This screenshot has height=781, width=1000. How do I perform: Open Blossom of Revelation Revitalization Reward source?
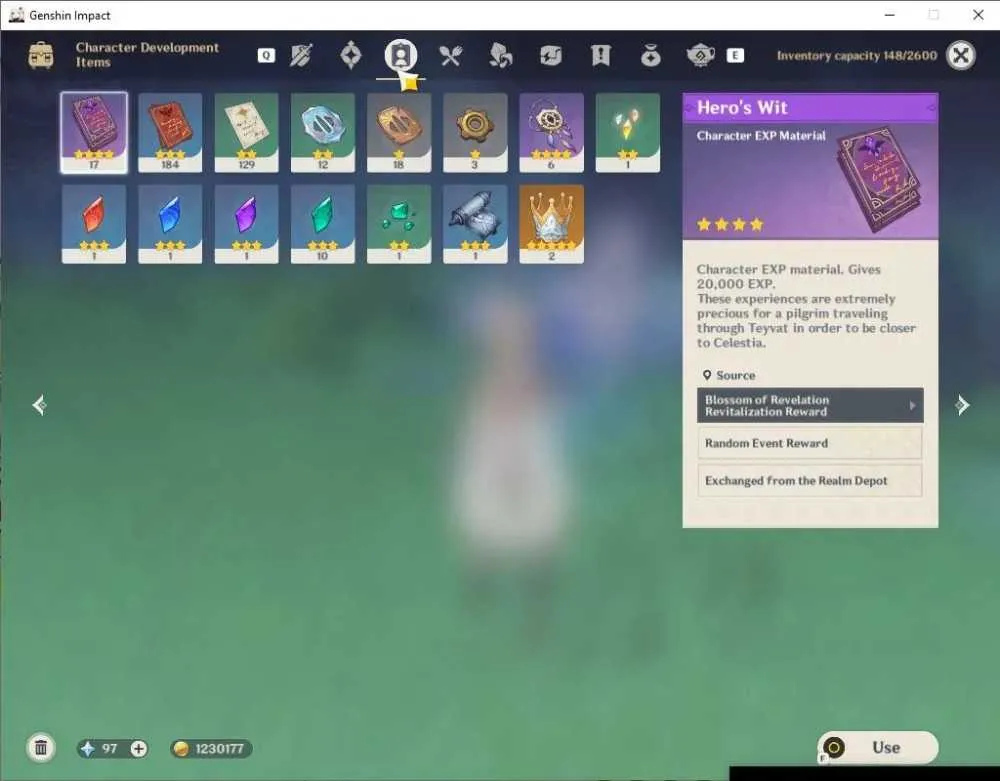(x=810, y=405)
